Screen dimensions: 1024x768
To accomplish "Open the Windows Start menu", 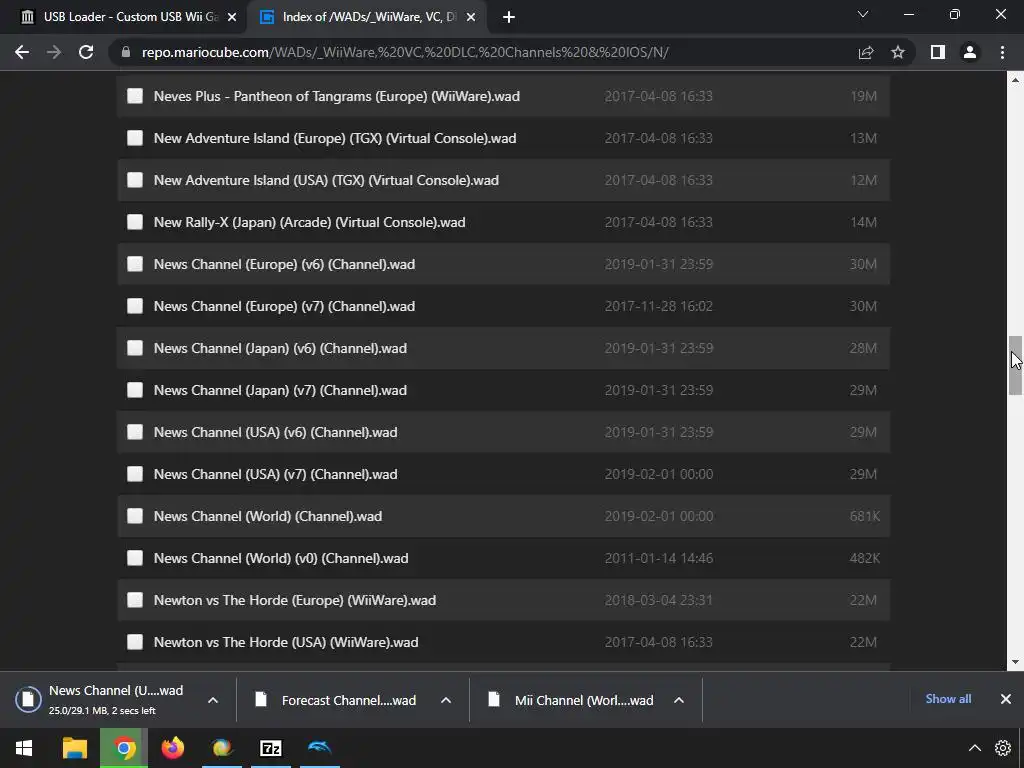I will (24, 748).
